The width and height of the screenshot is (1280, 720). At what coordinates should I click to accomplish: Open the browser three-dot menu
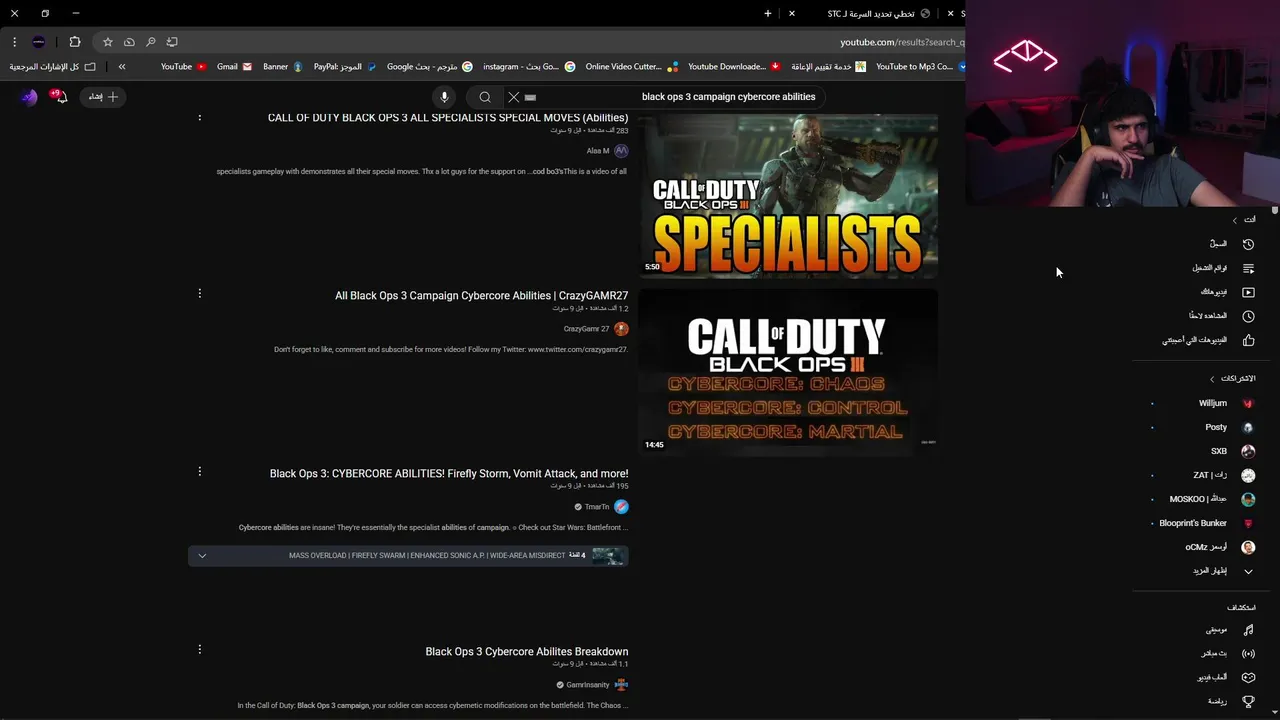[x=14, y=42]
